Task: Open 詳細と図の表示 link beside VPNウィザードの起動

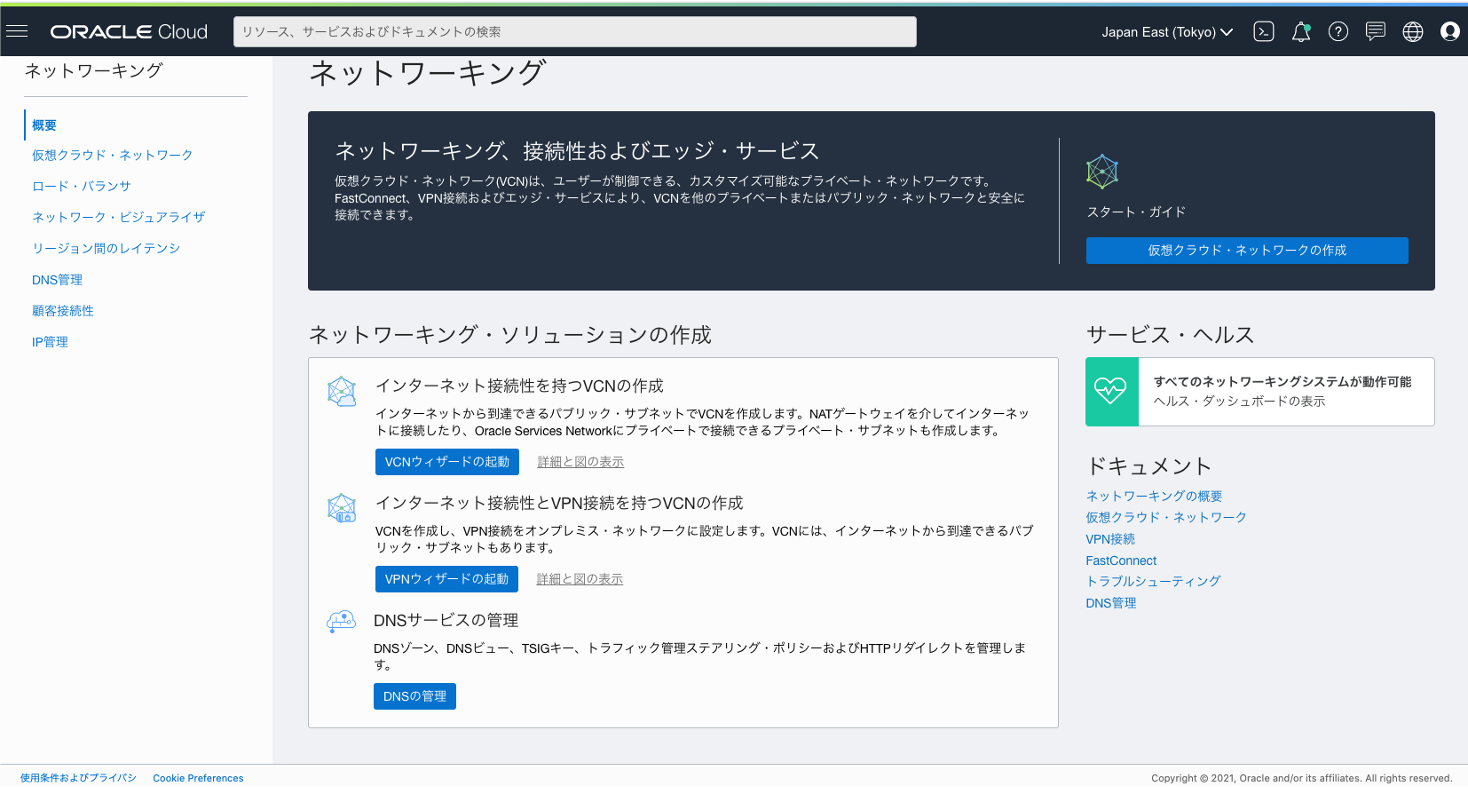Action: 580,579
